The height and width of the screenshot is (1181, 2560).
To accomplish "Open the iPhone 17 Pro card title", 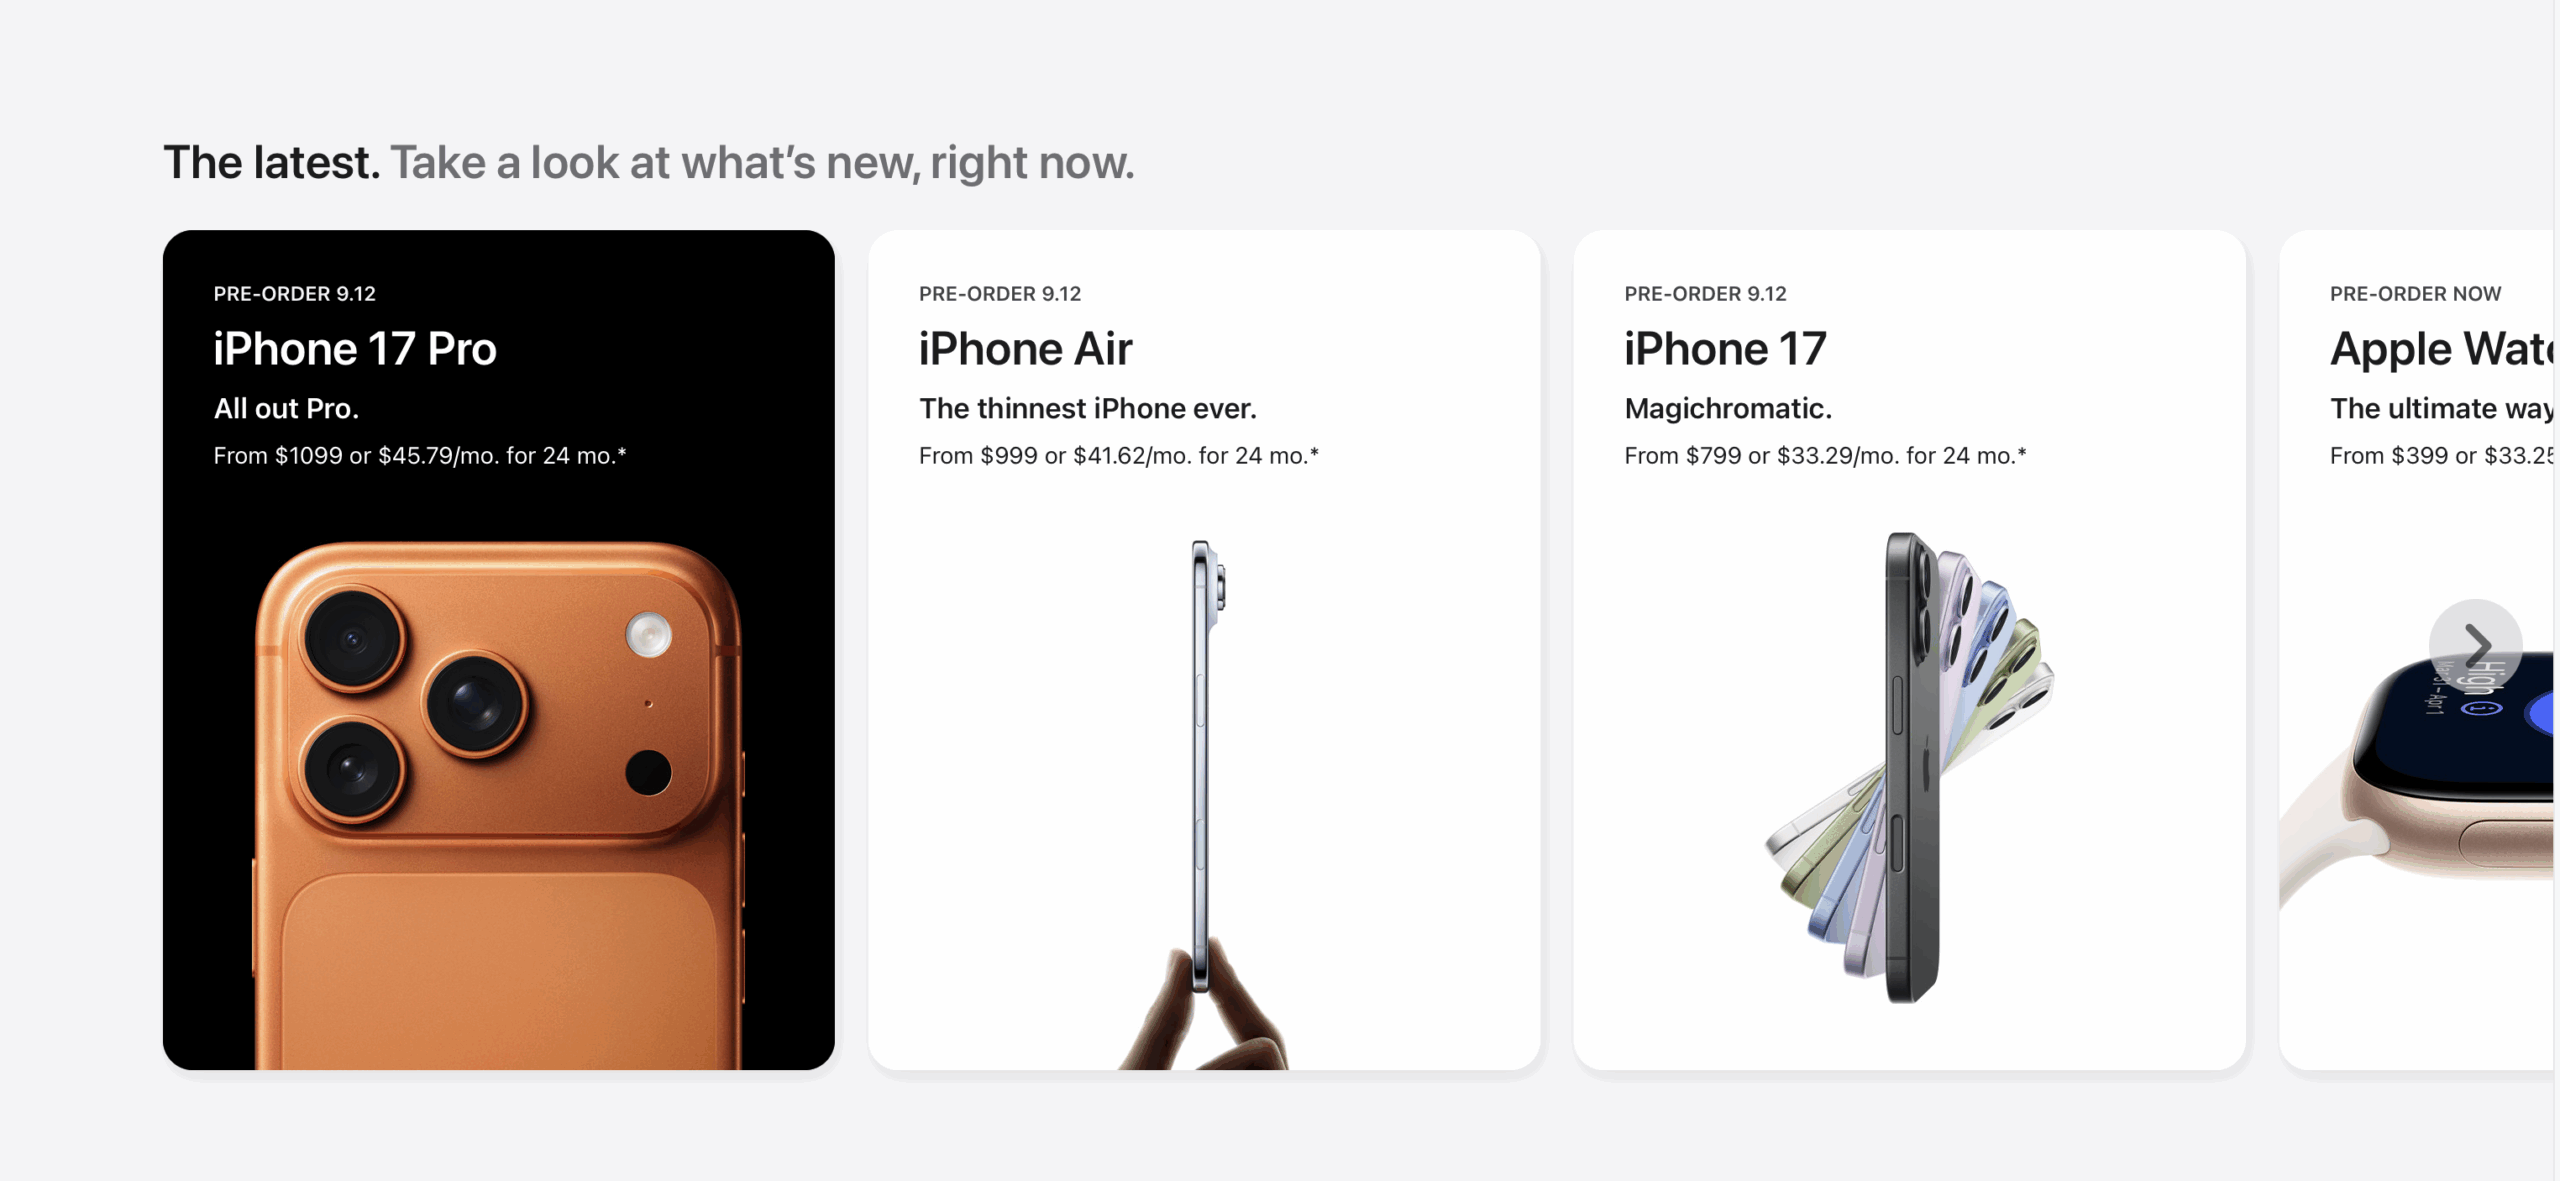I will click(355, 349).
